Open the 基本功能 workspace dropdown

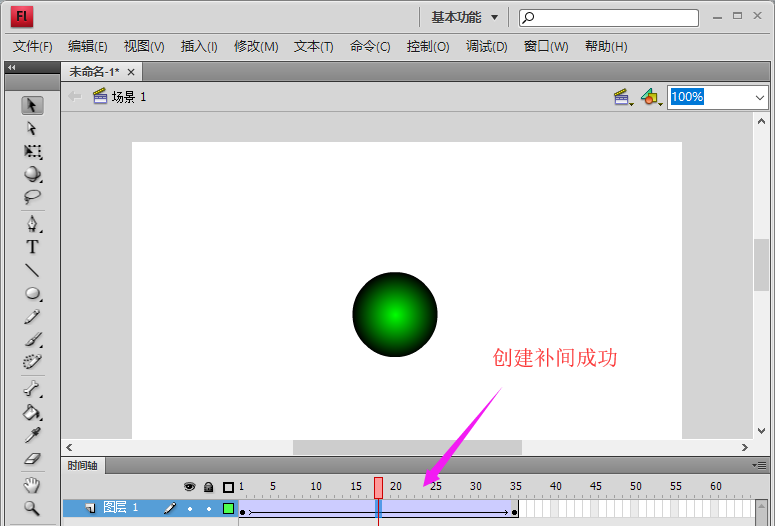click(x=465, y=17)
